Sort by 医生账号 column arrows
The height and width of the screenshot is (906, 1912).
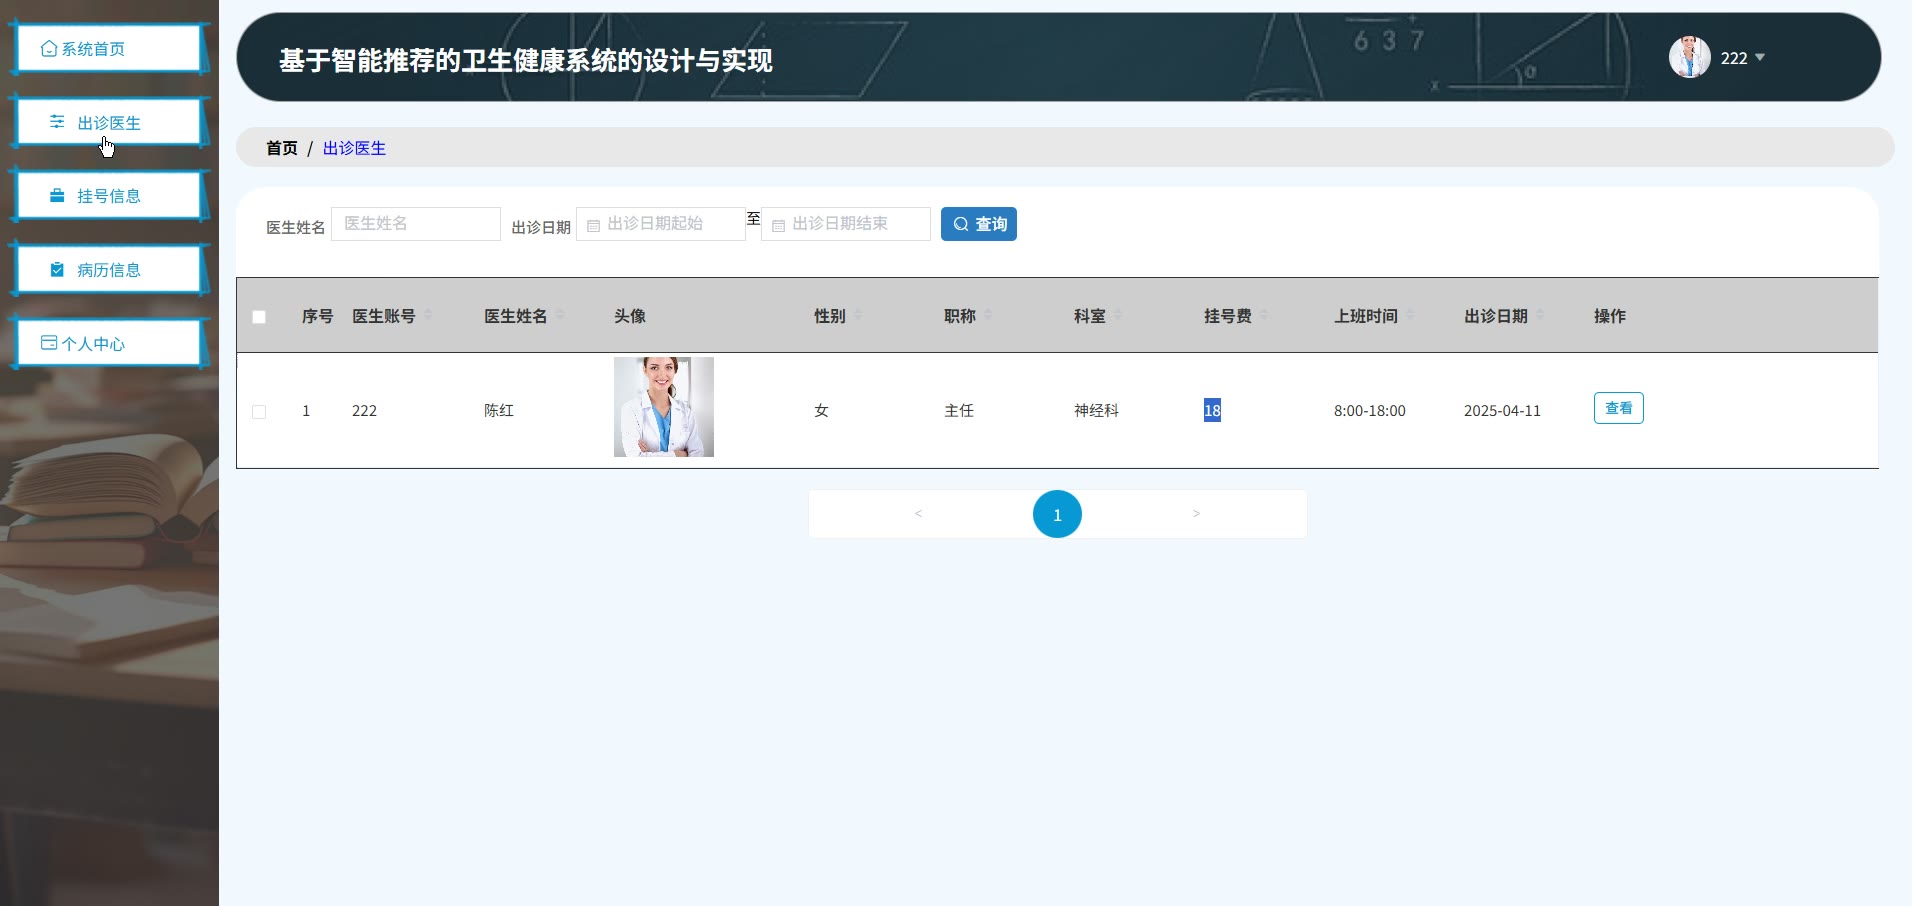coord(428,315)
